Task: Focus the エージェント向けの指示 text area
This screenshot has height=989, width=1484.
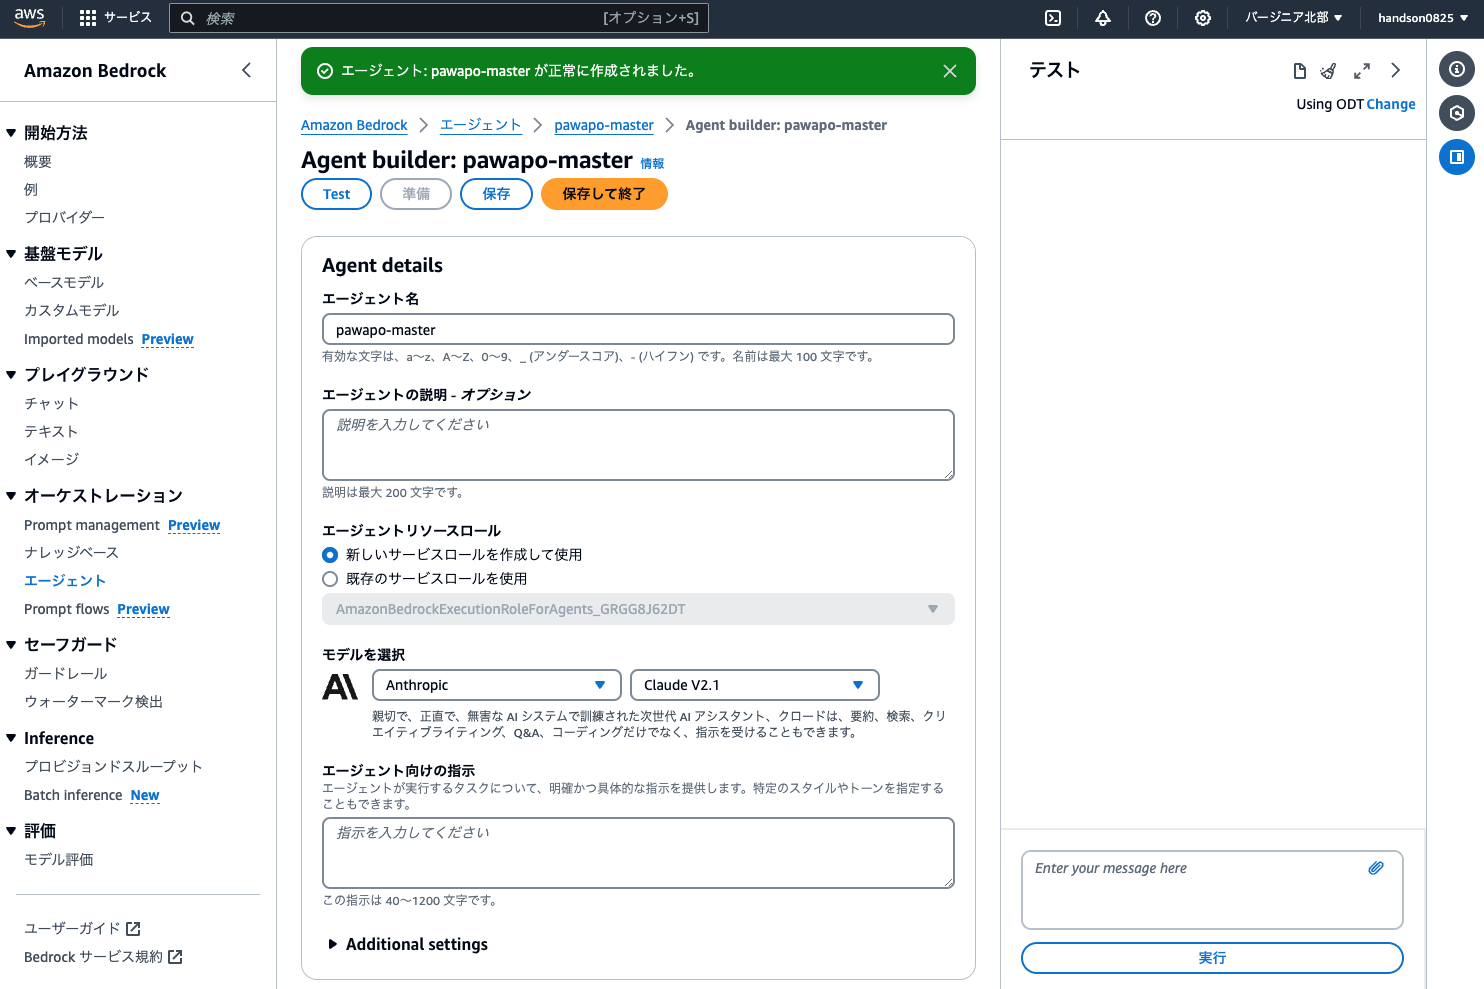Action: [x=638, y=853]
